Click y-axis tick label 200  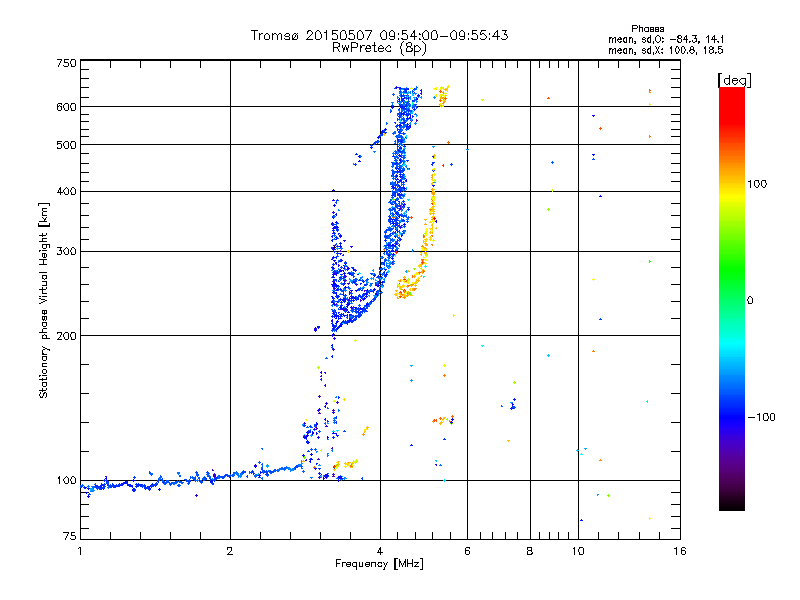click(66, 336)
